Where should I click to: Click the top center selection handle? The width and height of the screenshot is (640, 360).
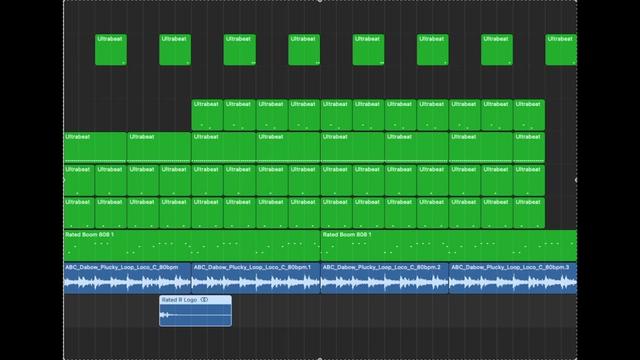pyautogui.click(x=320, y=1)
